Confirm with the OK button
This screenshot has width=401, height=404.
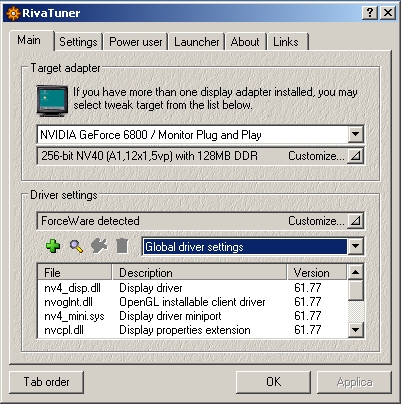[x=273, y=382]
